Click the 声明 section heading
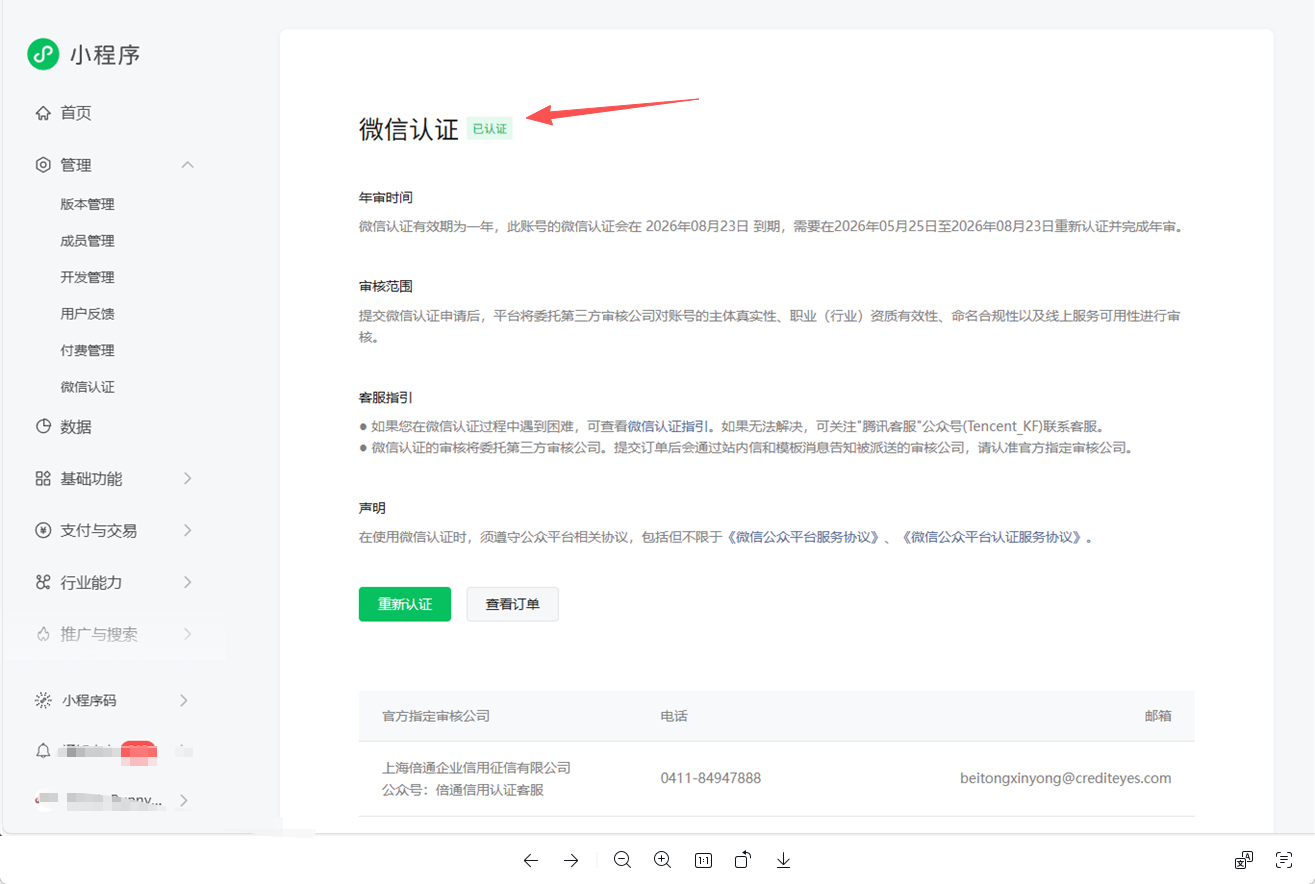 (x=372, y=508)
